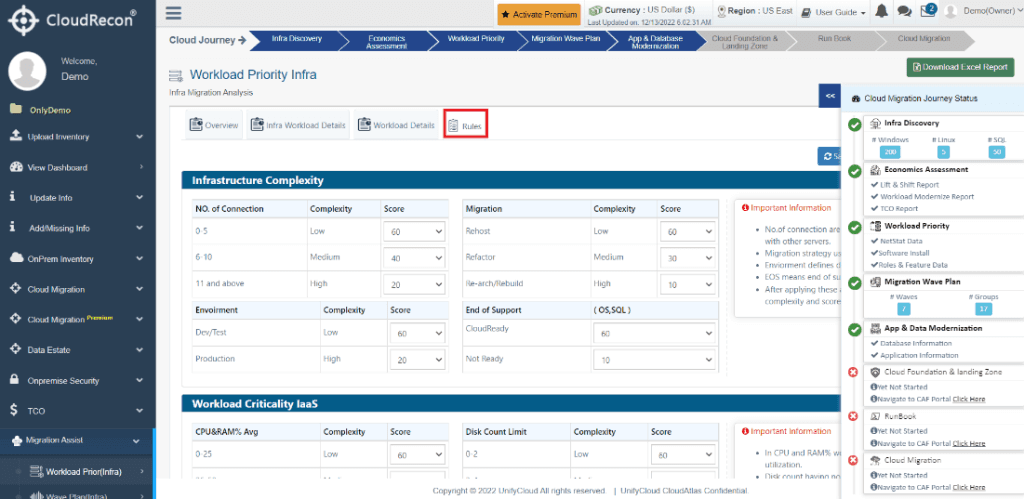Switch to Infra Workload Details tab
The image size is (1024, 499).
click(298, 125)
